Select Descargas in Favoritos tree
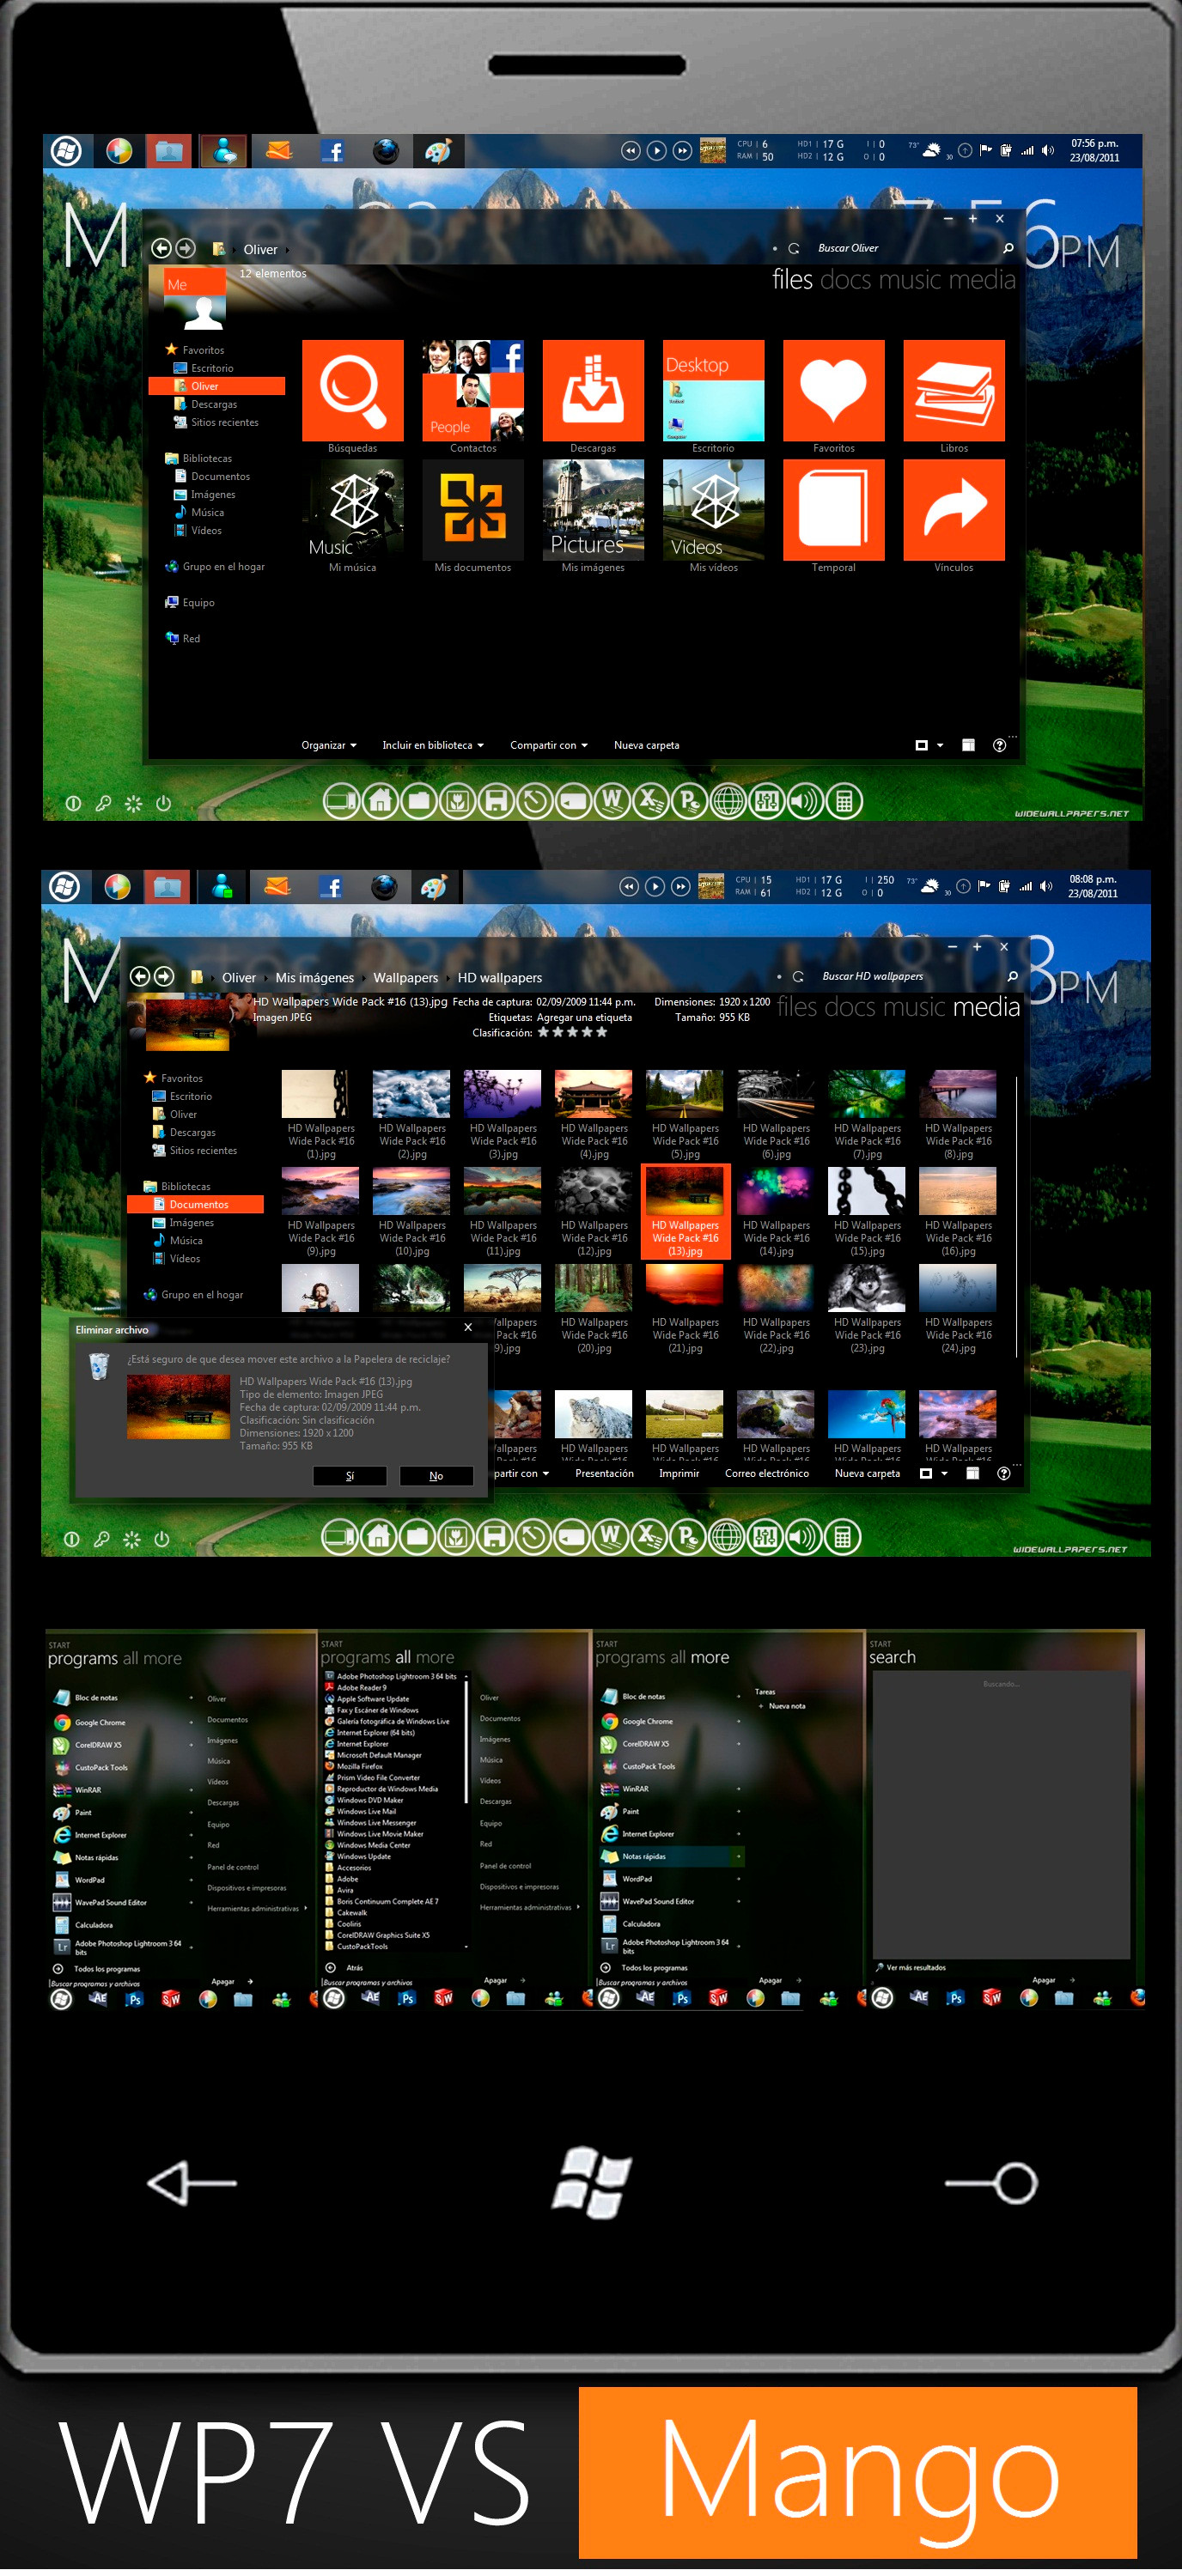The width and height of the screenshot is (1182, 2576). pos(214,404)
